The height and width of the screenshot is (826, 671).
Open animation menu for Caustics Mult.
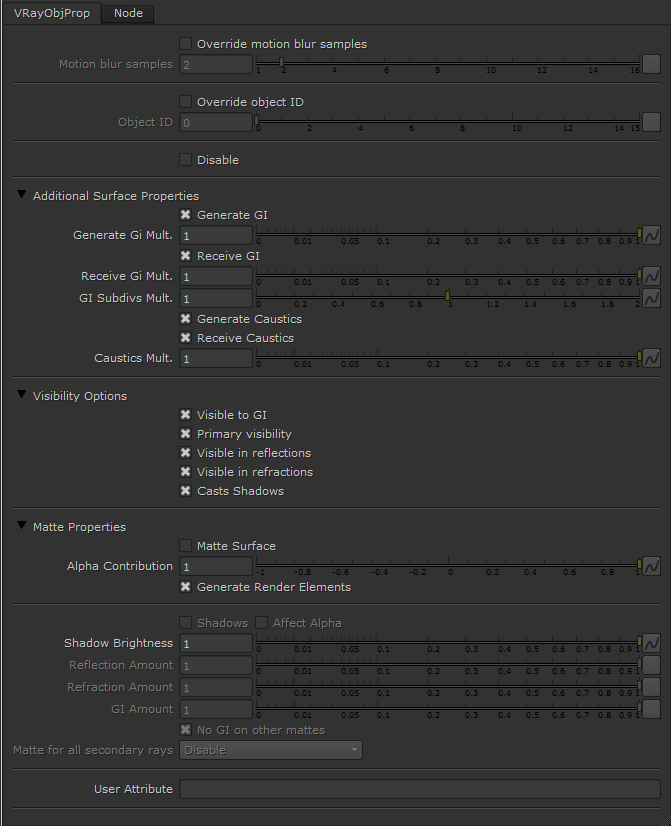click(x=652, y=358)
